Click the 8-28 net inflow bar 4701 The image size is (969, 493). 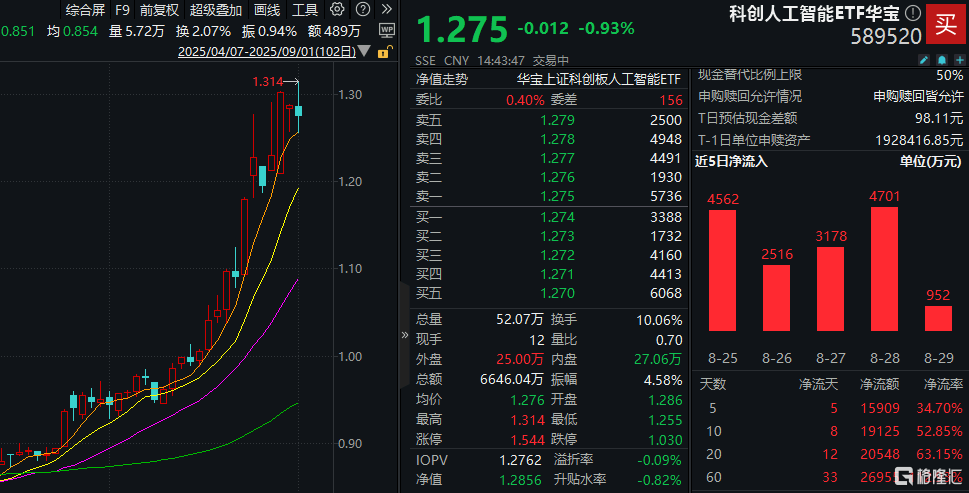[x=884, y=269]
